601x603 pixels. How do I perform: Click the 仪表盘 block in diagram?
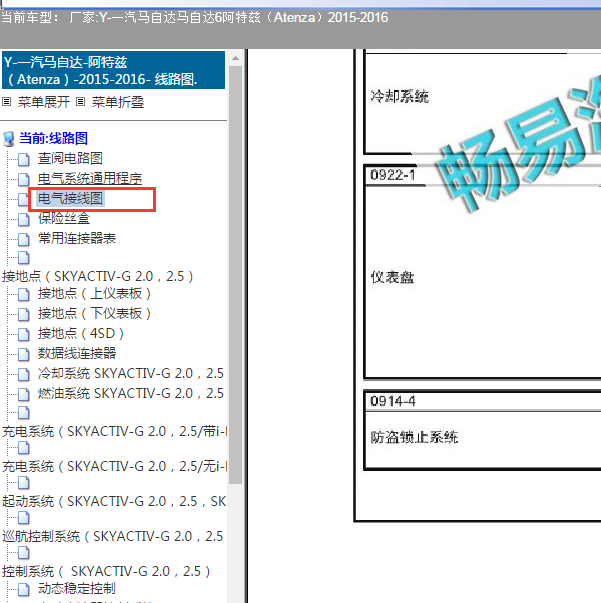[392, 277]
